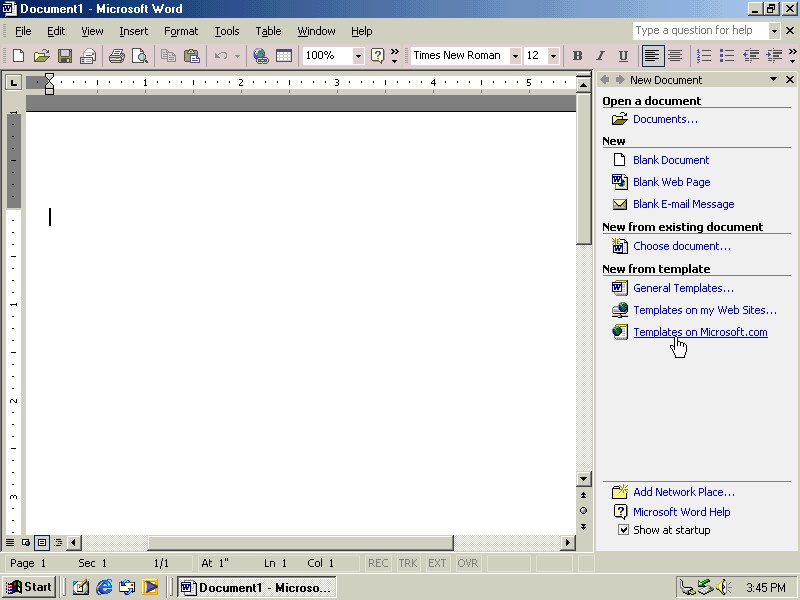Open the Edit menu
The height and width of the screenshot is (600, 800).
tap(56, 31)
